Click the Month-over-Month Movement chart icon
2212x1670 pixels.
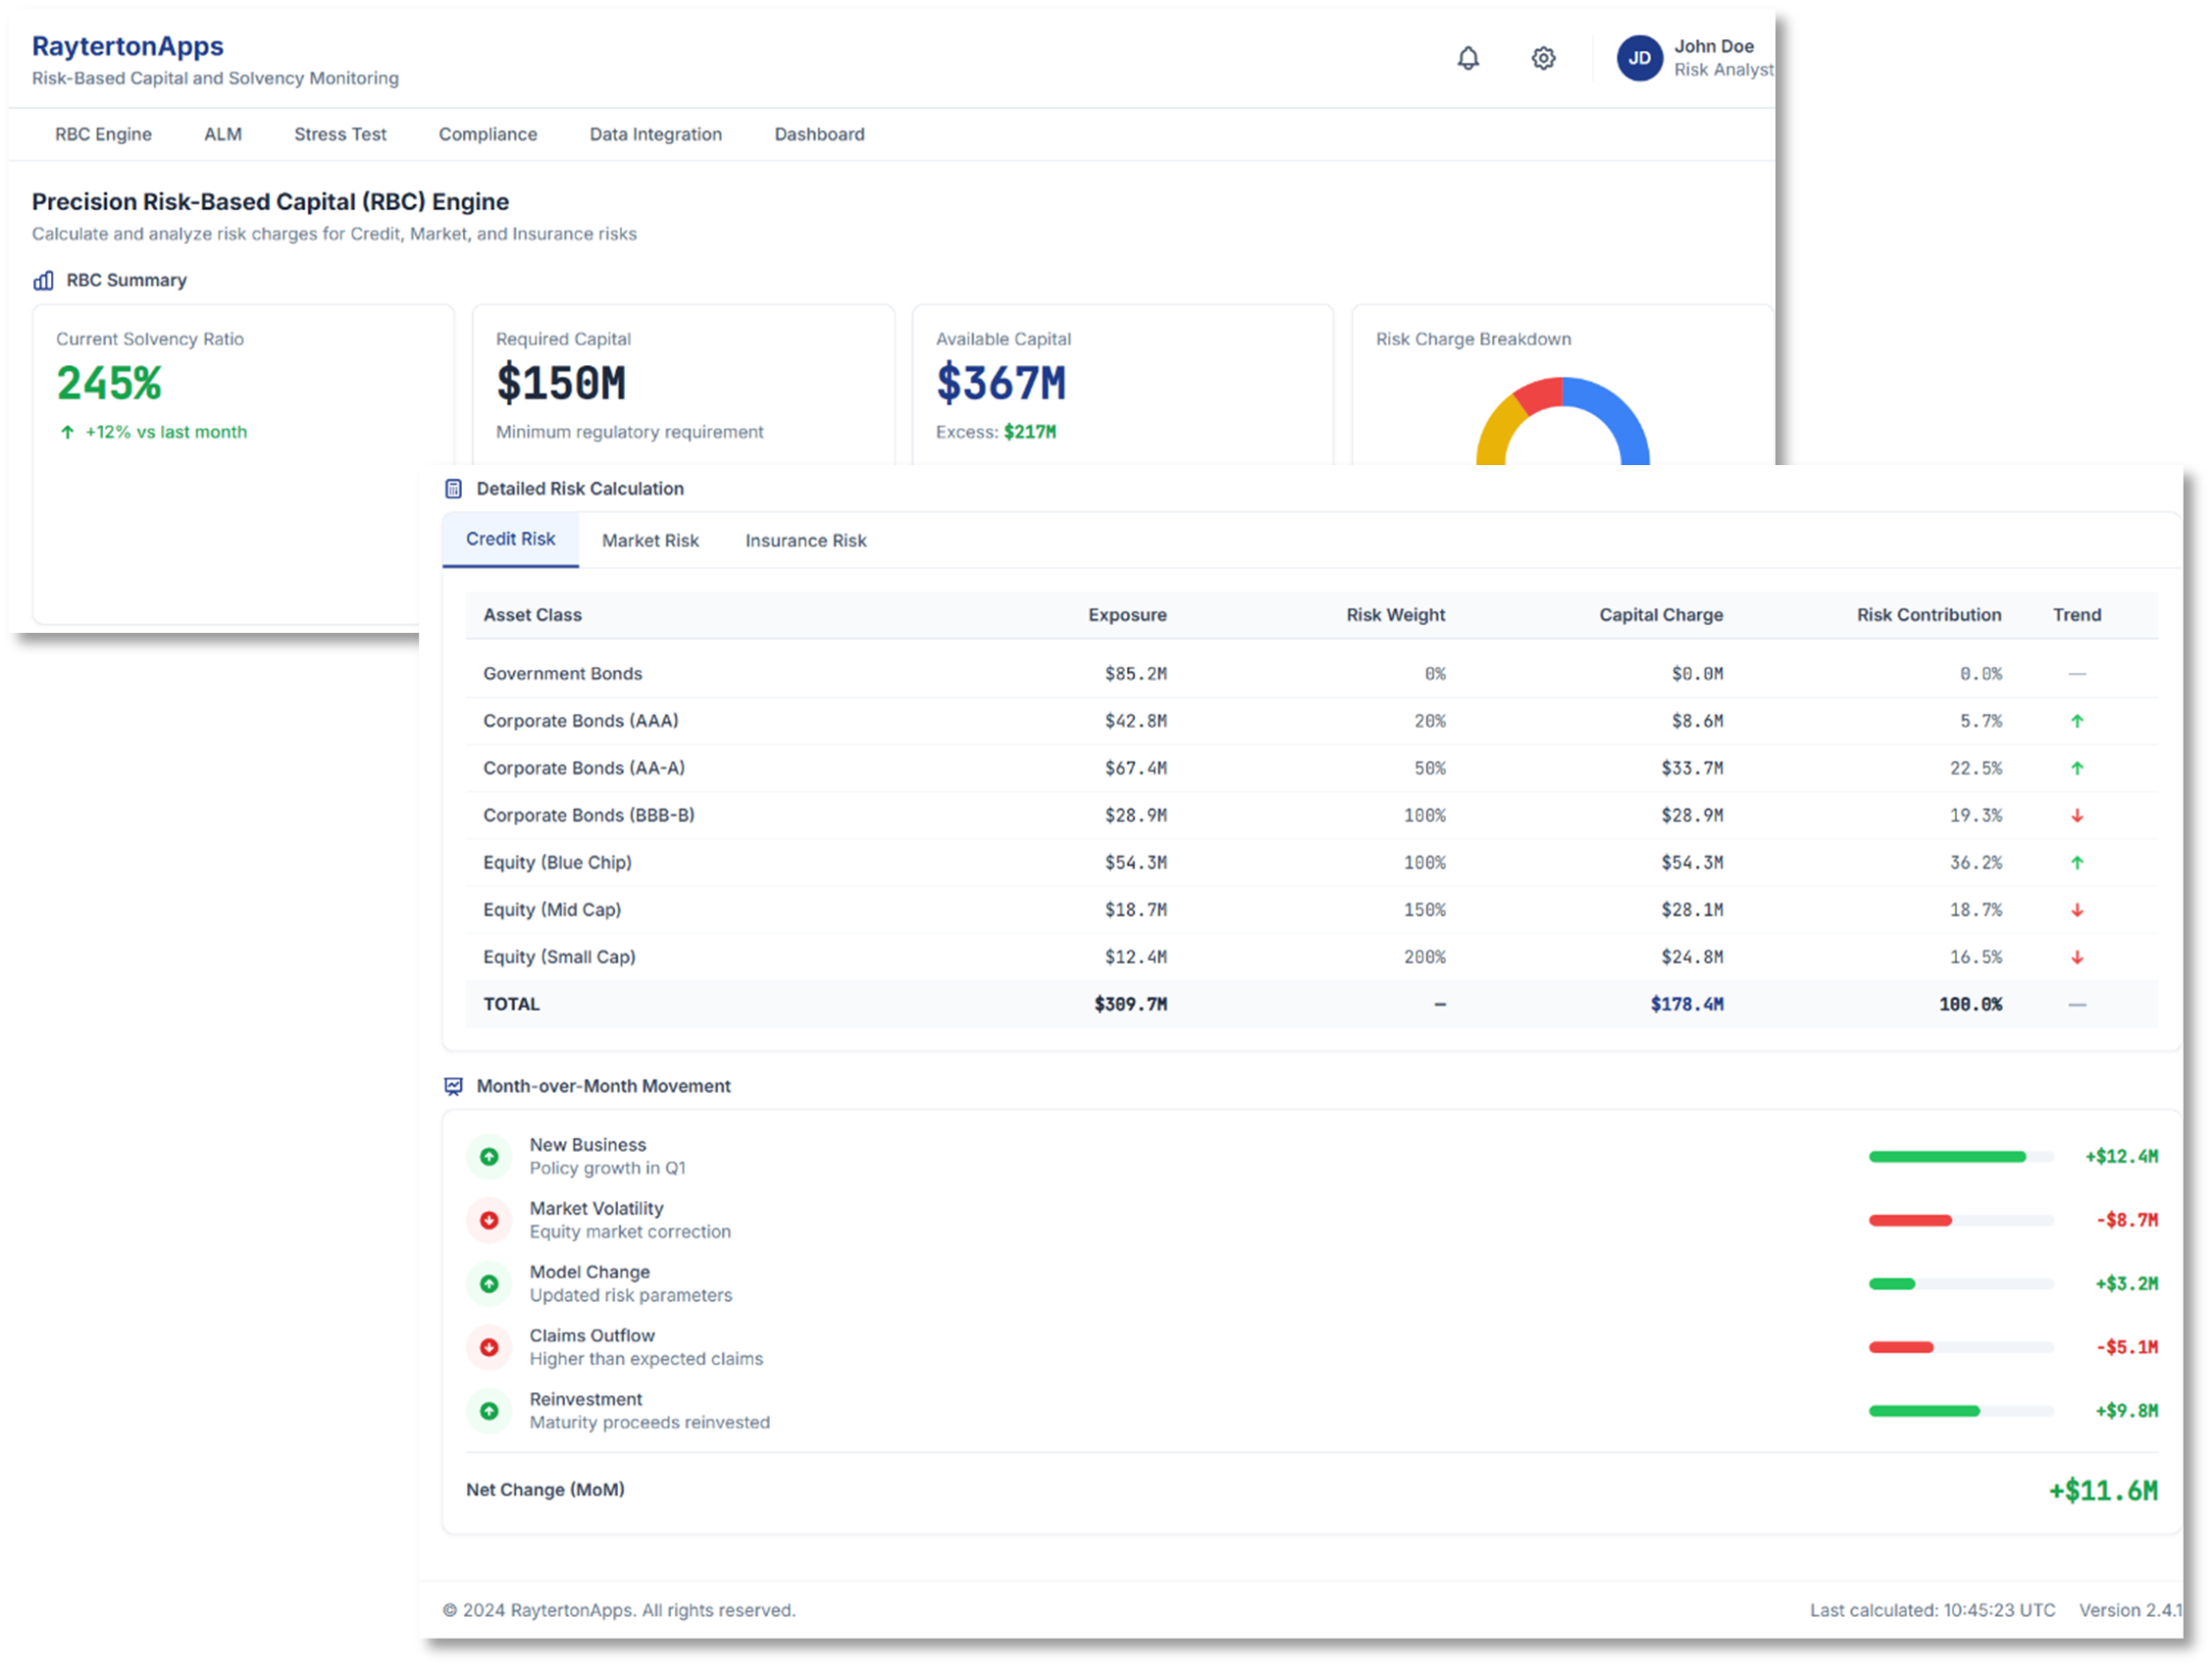point(454,1086)
